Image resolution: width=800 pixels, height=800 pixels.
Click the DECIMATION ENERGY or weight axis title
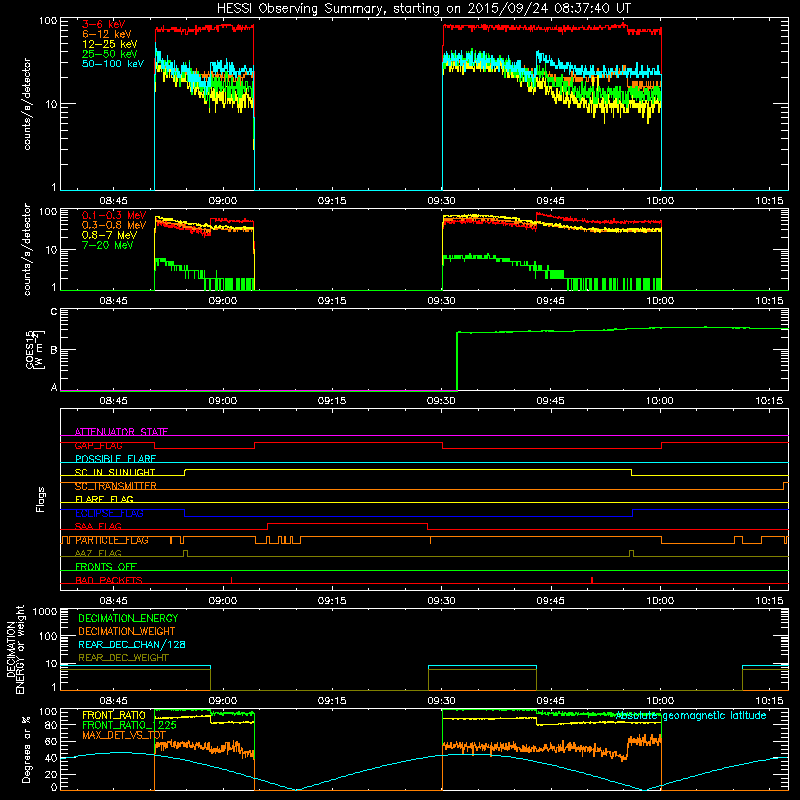pos(15,649)
